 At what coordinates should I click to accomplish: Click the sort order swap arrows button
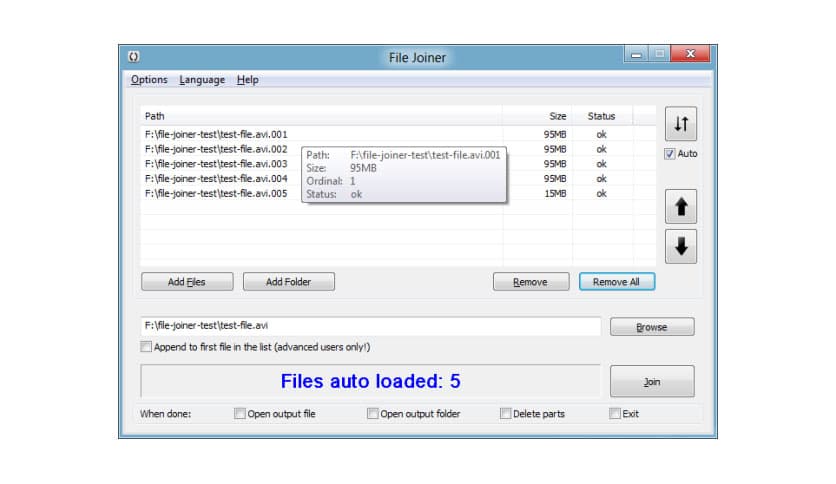681,124
